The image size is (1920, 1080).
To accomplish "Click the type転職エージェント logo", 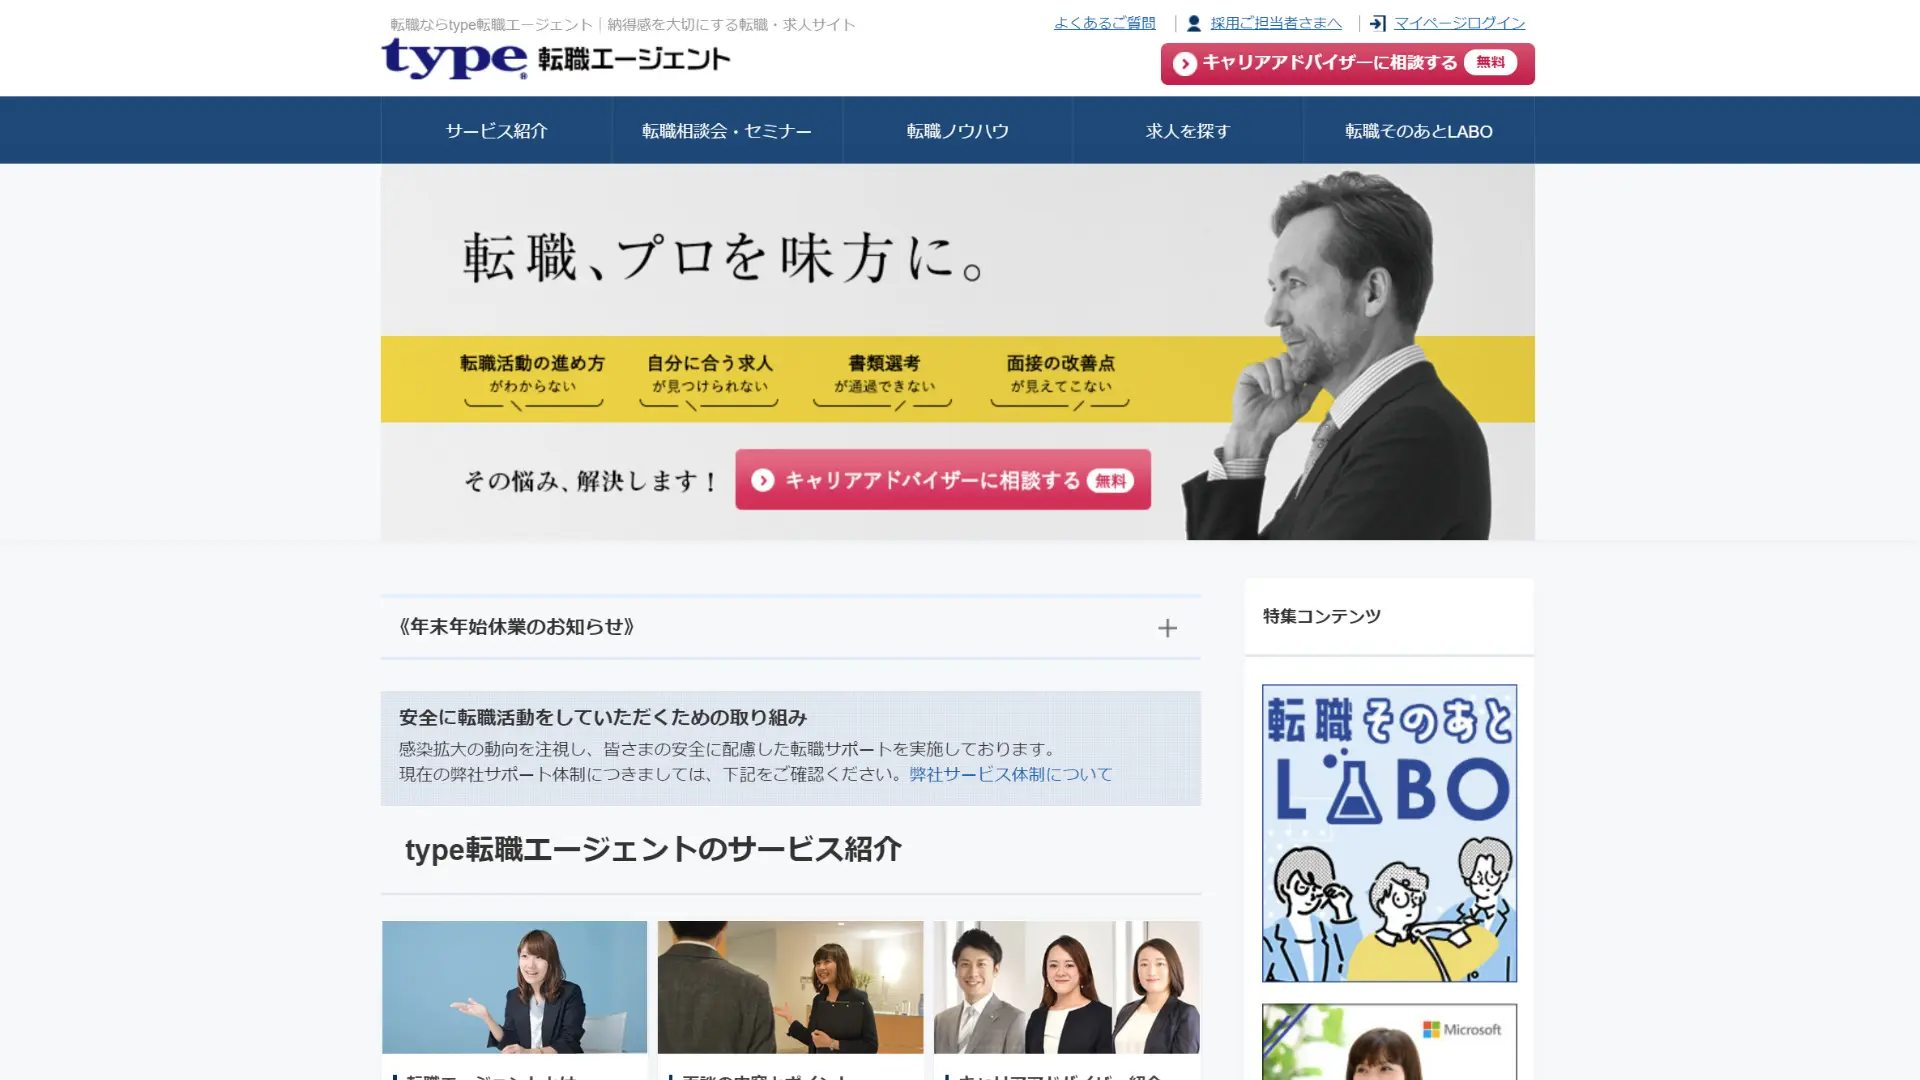I will point(555,59).
